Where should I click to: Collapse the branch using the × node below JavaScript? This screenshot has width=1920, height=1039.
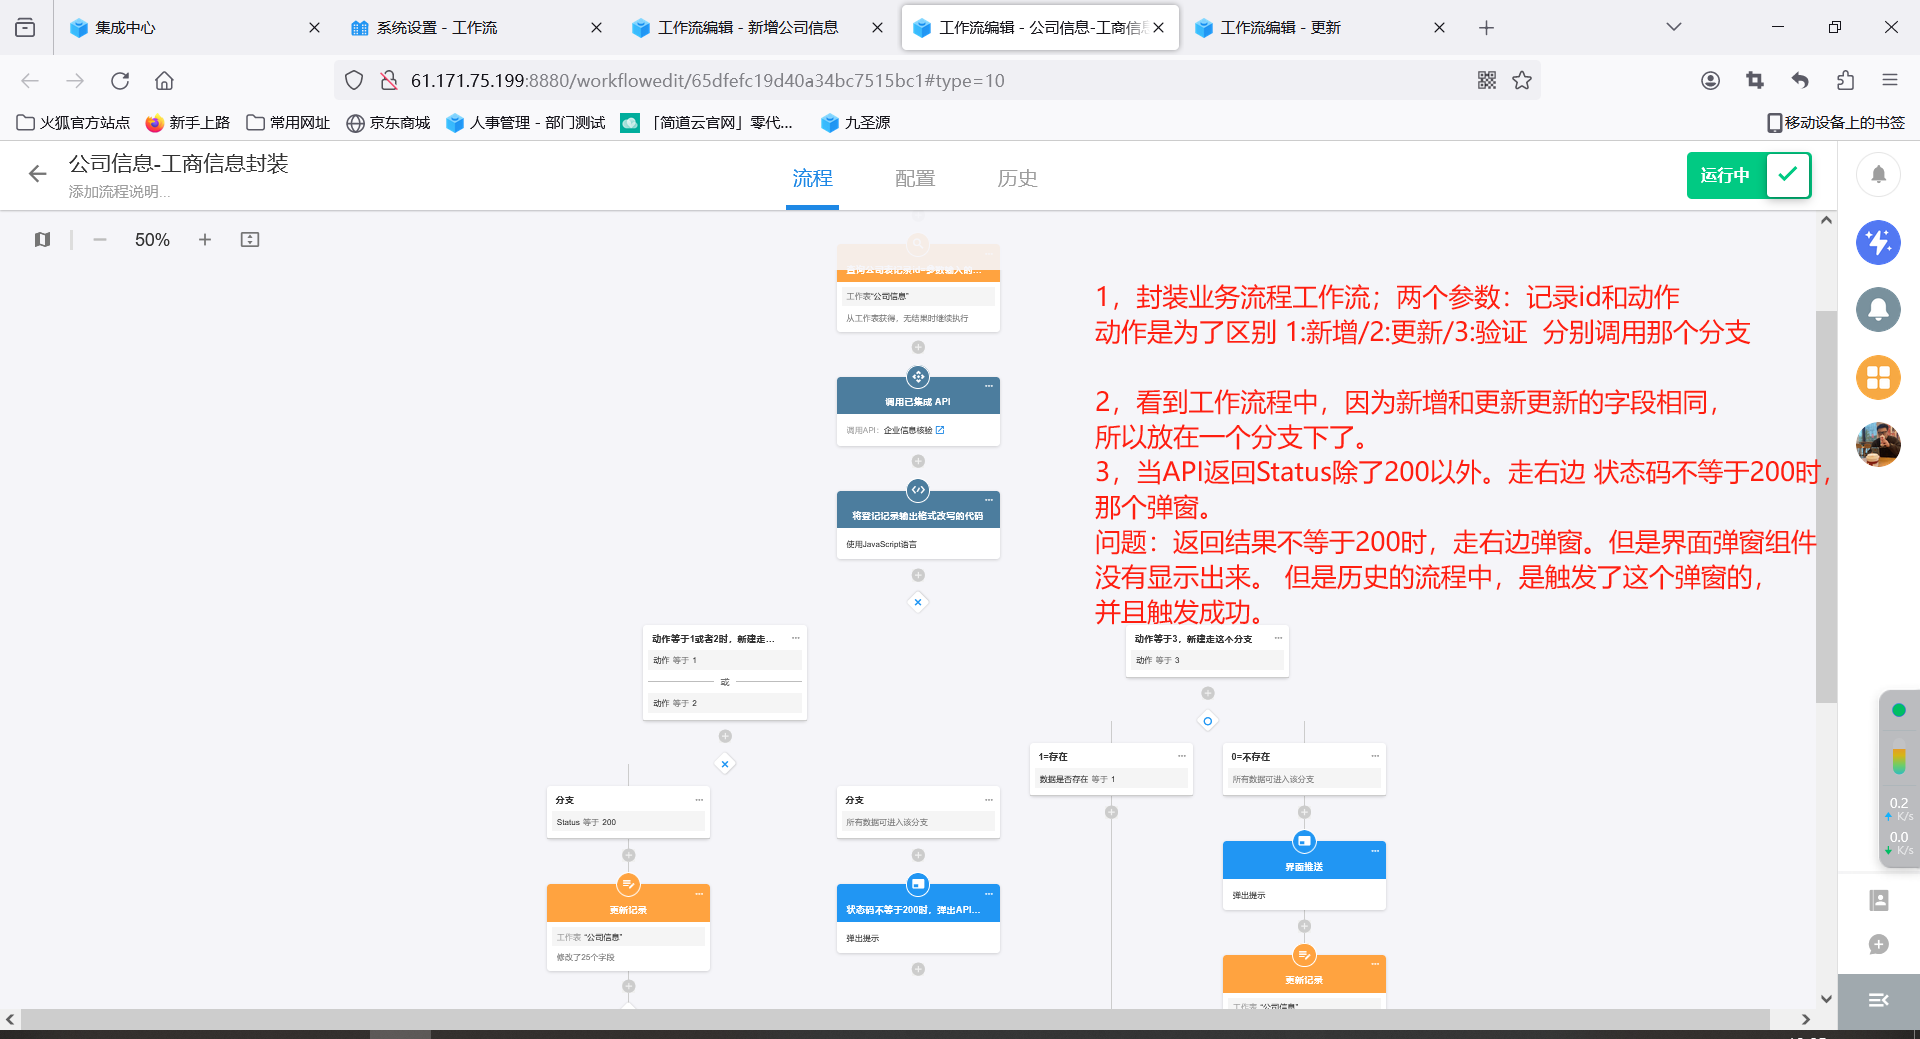point(918,602)
